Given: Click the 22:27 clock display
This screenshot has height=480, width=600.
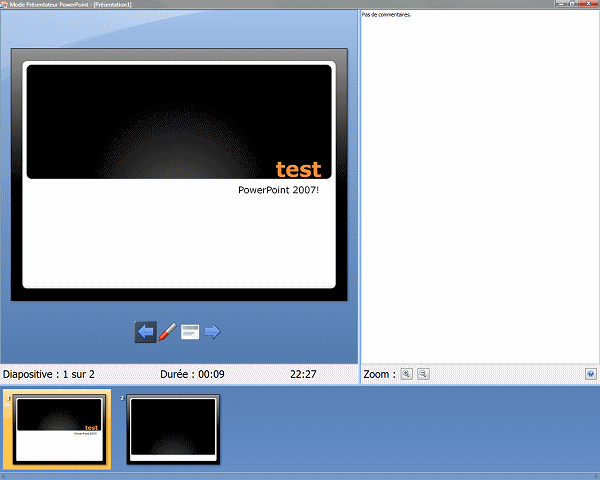Looking at the screenshot, I should (303, 374).
